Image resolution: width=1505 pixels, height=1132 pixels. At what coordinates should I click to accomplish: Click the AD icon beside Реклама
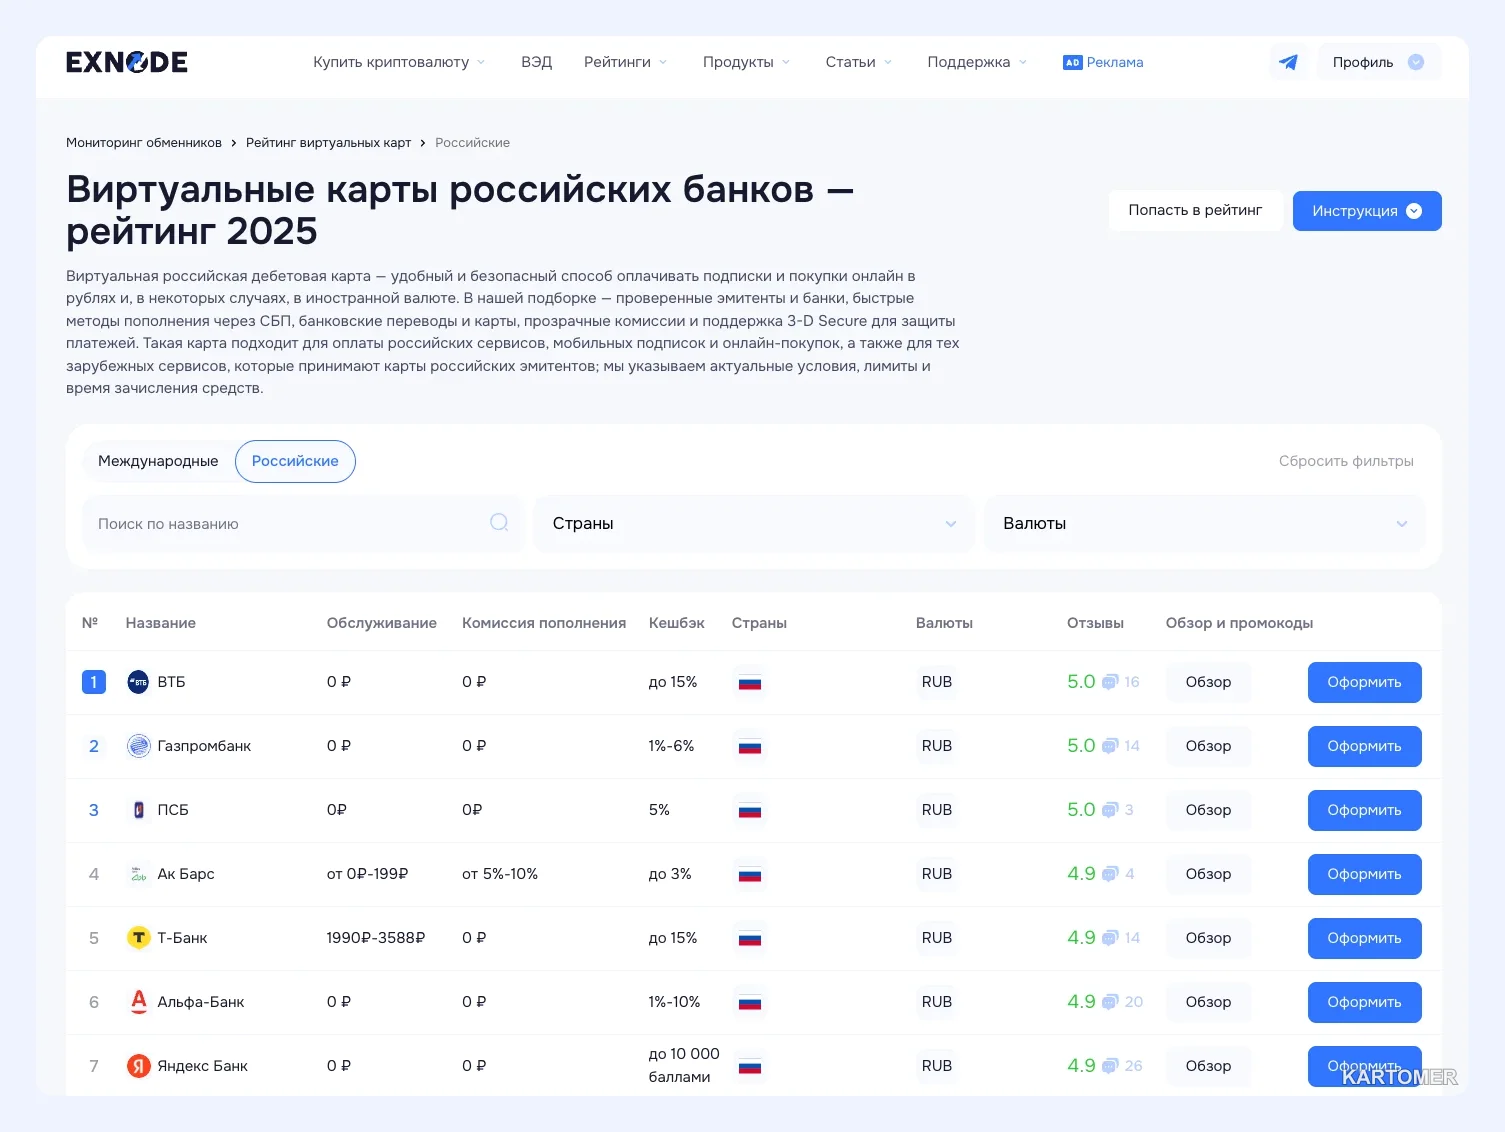(1072, 62)
